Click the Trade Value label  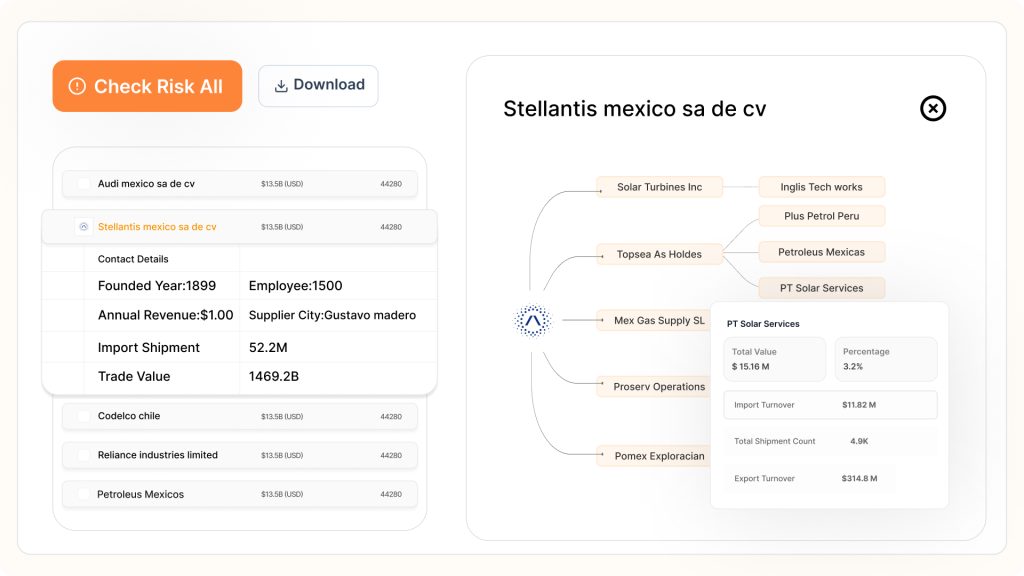pos(134,376)
